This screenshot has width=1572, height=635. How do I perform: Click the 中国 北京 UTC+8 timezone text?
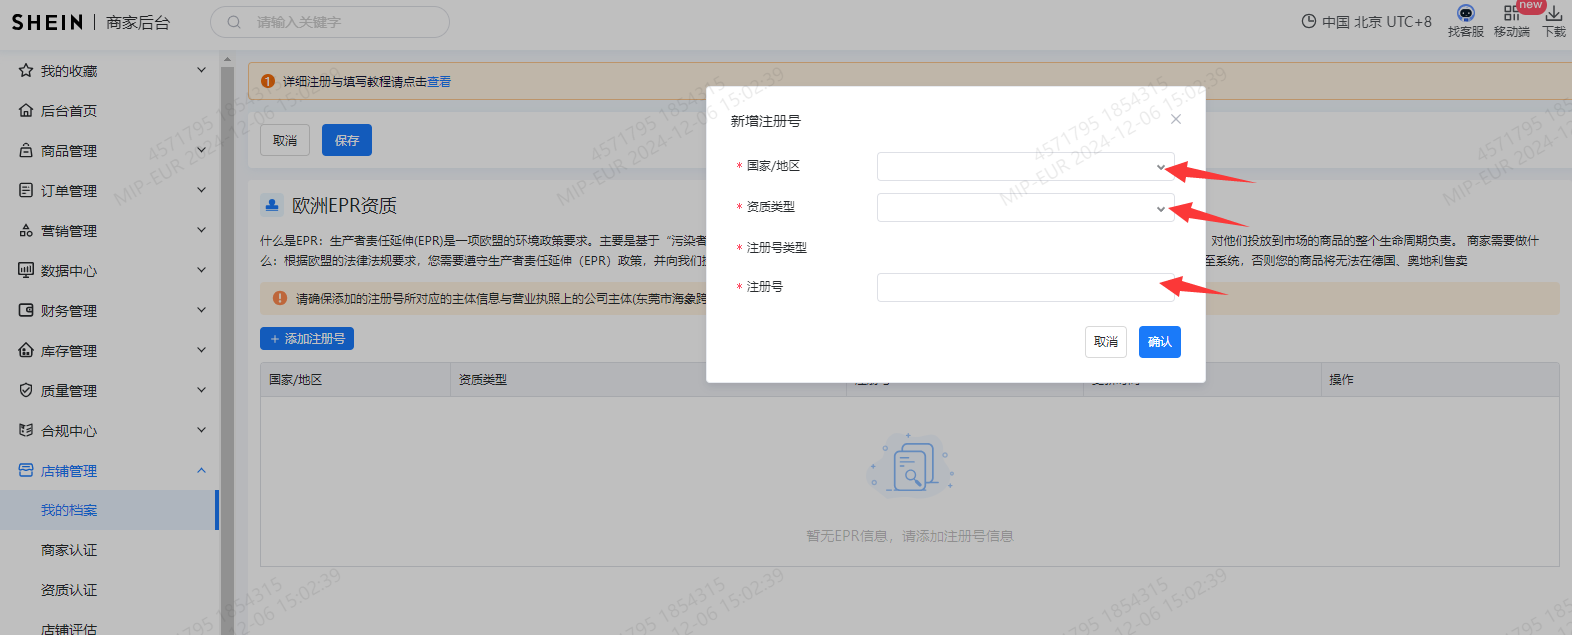1377,22
